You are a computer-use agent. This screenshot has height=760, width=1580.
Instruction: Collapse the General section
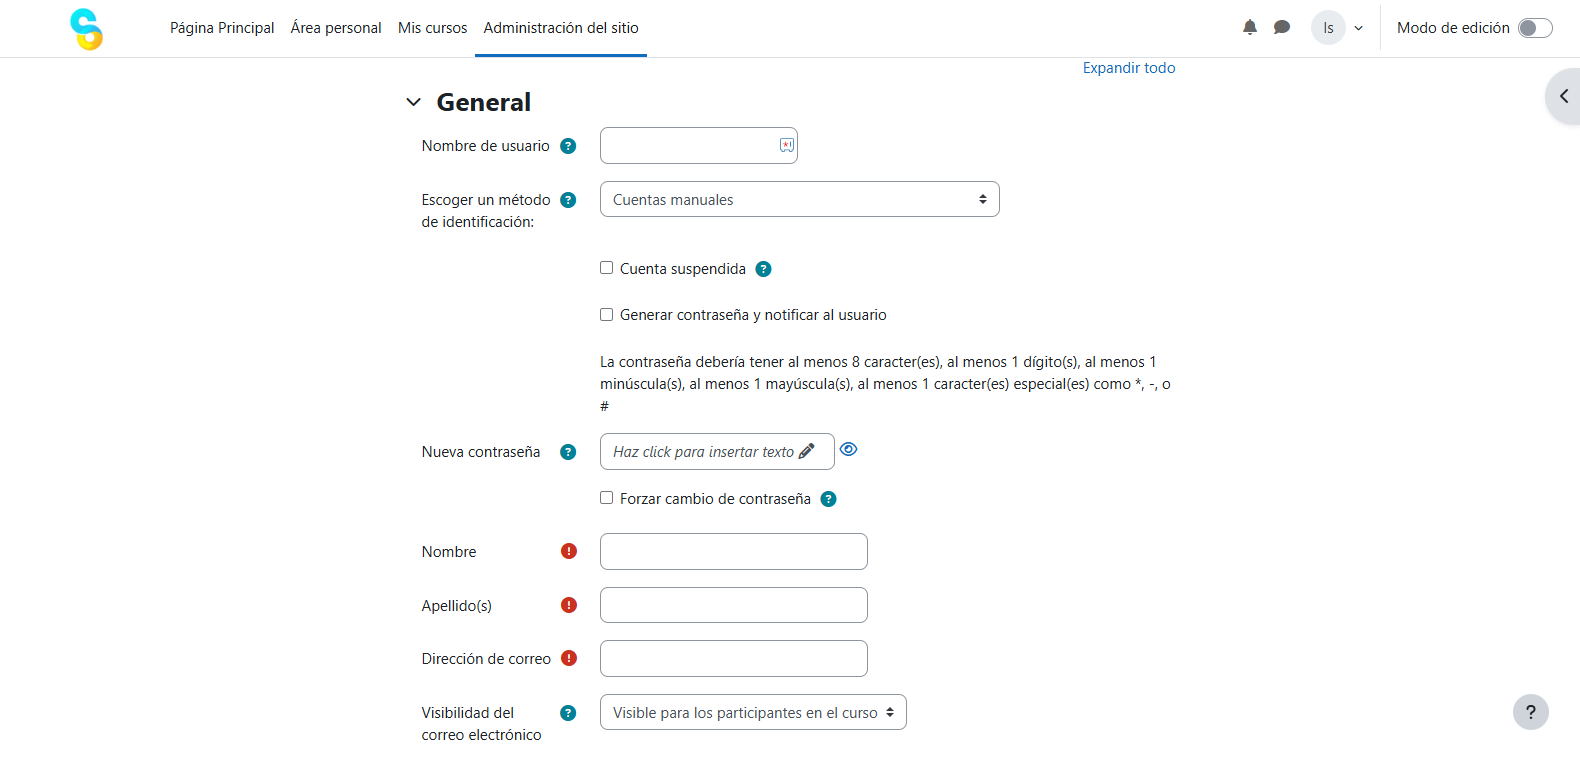[x=413, y=101]
